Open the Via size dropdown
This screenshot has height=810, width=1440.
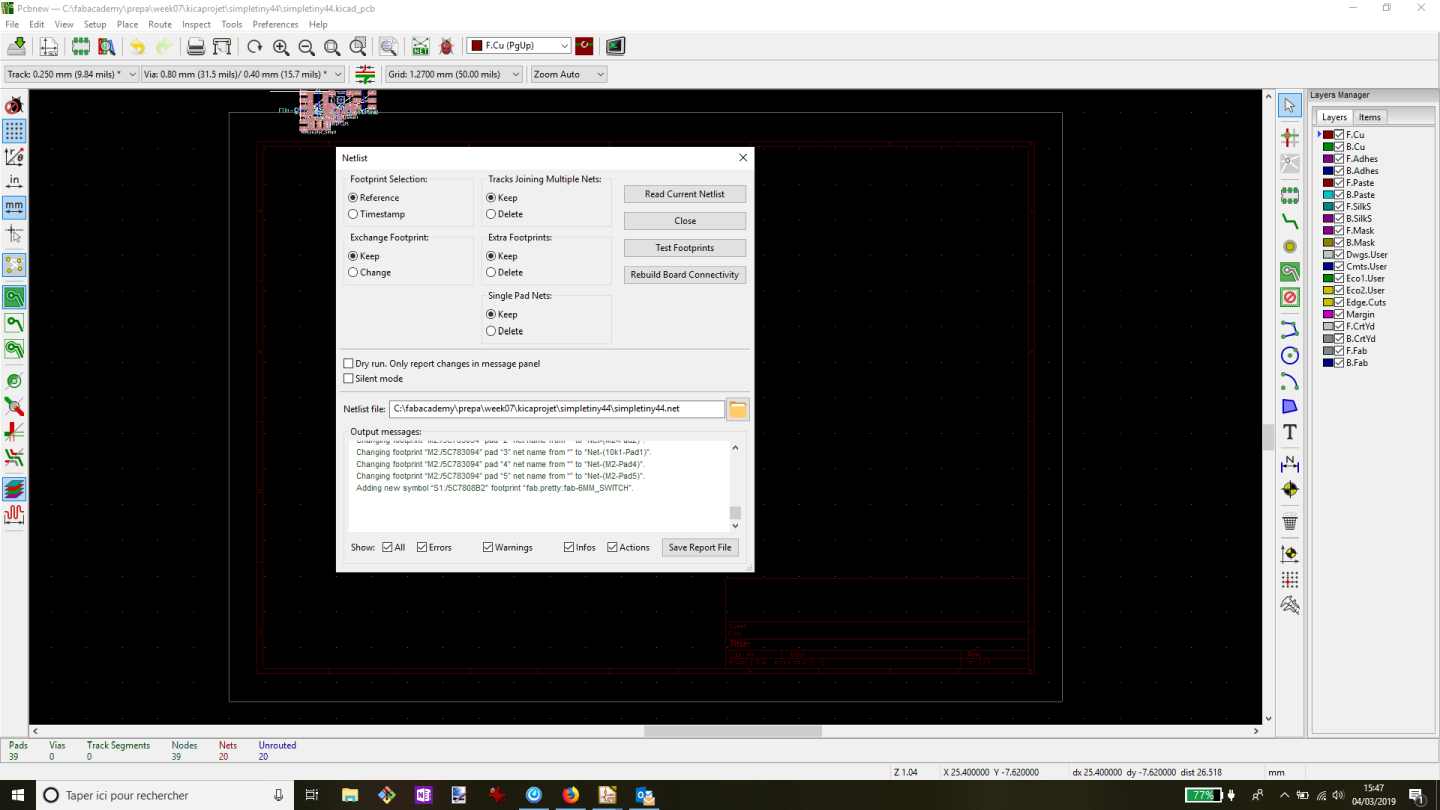(242, 74)
